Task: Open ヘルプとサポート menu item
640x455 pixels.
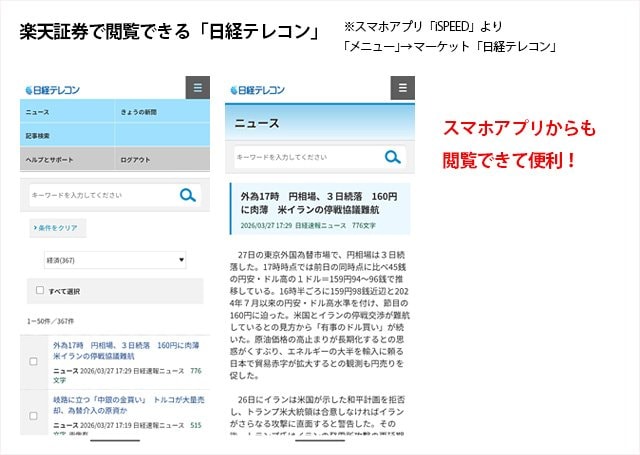Action: (x=68, y=160)
